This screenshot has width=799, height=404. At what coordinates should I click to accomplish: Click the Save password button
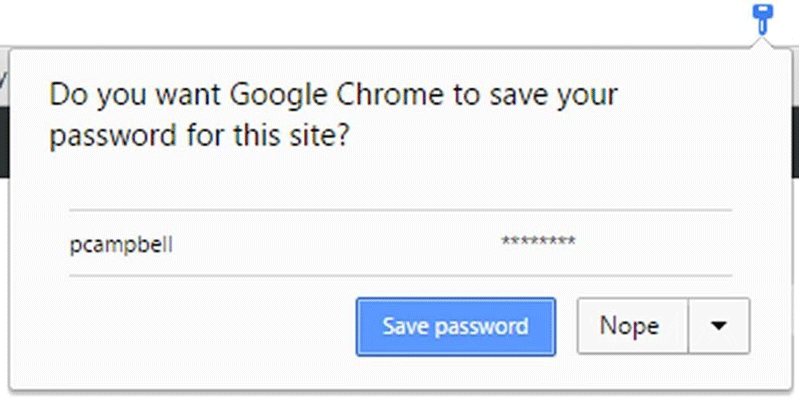point(455,326)
